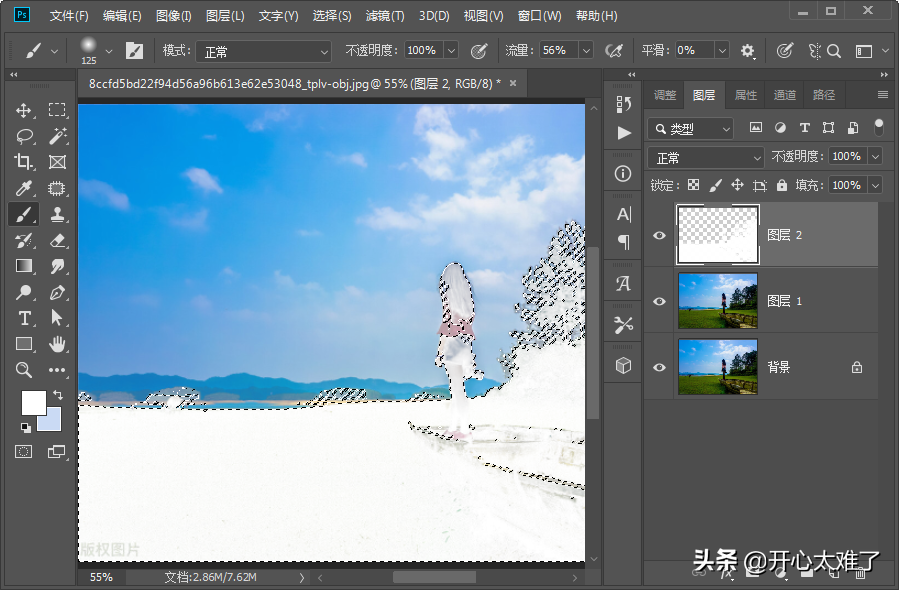Open the 文件(F) menu
The image size is (899, 590).
tap(69, 16)
